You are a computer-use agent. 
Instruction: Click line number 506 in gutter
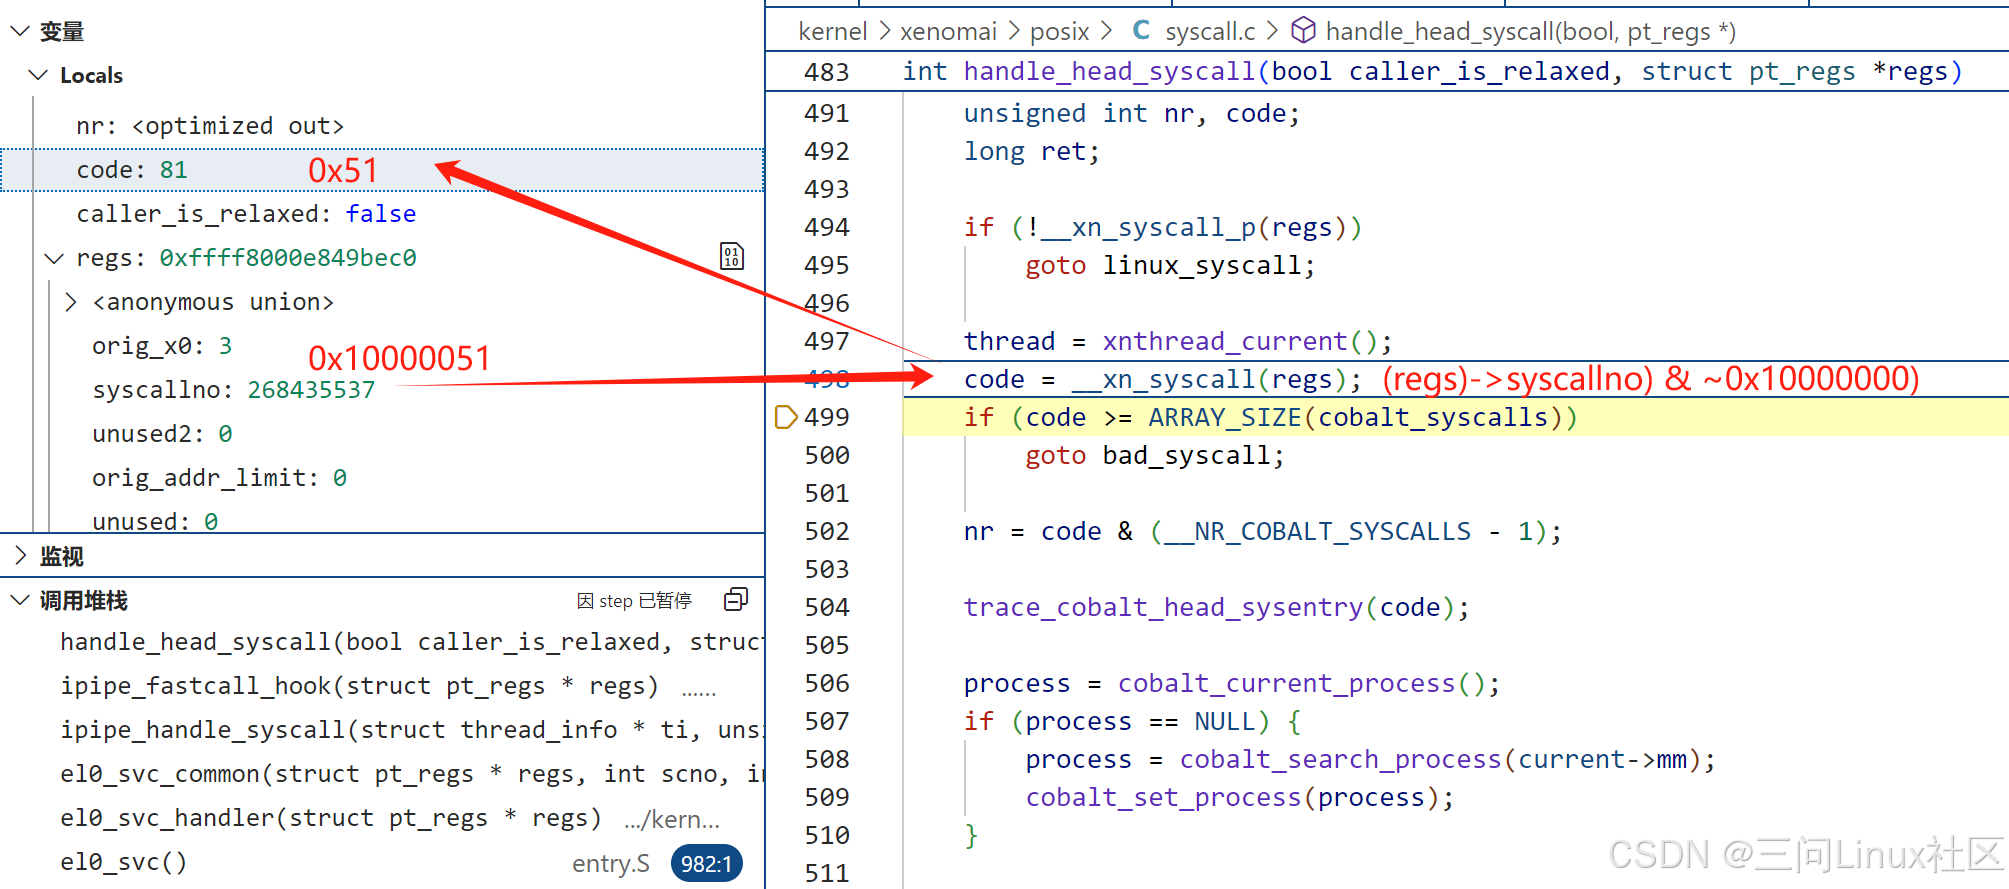(826, 683)
